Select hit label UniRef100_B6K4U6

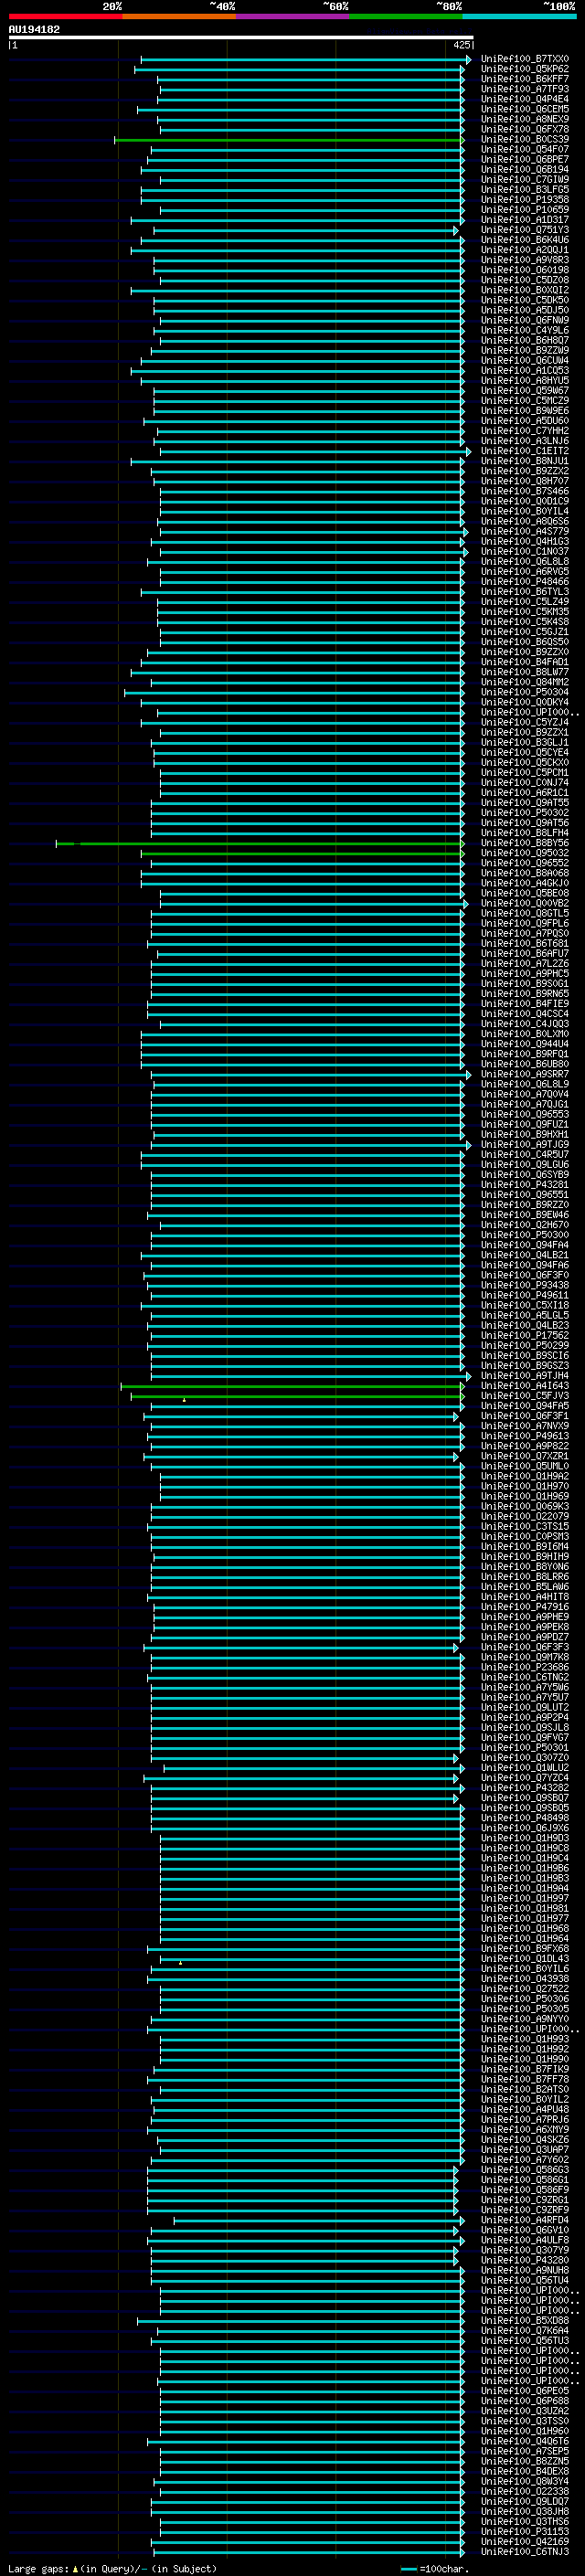[524, 240]
